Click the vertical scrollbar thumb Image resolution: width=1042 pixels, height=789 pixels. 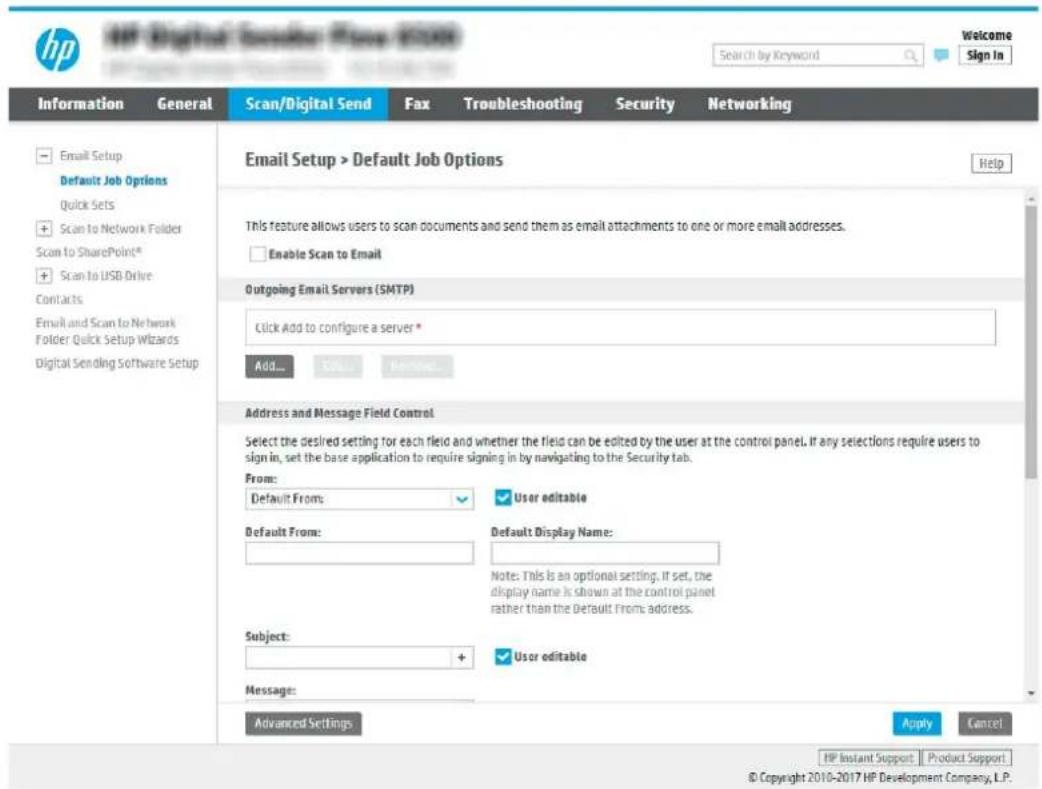(x=1031, y=342)
